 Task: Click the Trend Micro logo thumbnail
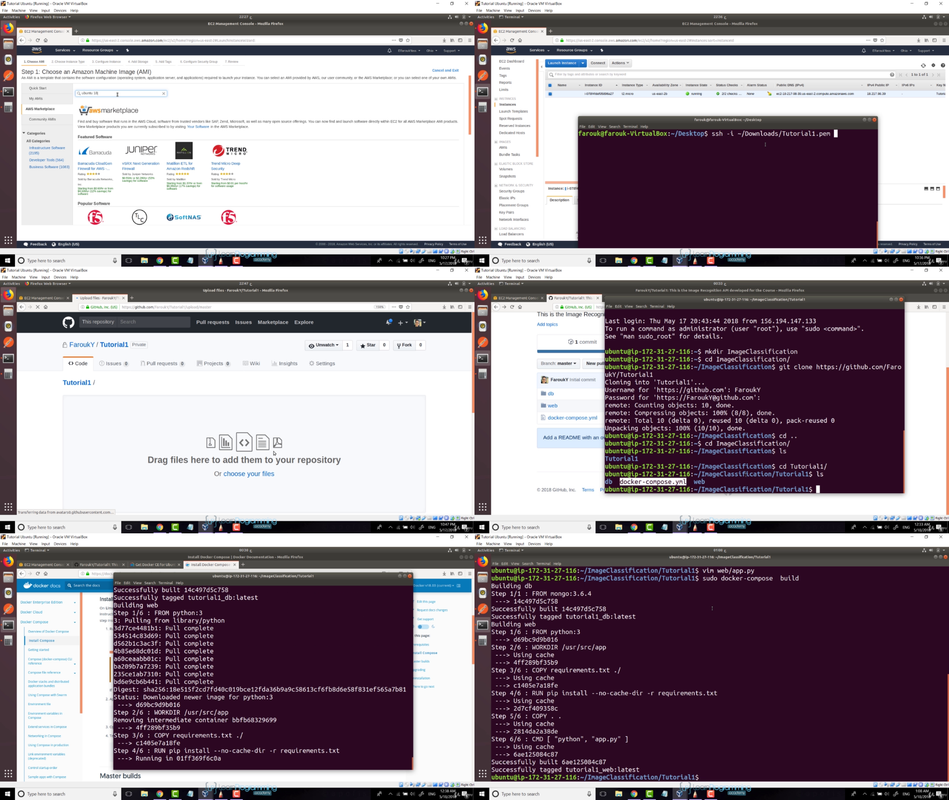pos(229,150)
